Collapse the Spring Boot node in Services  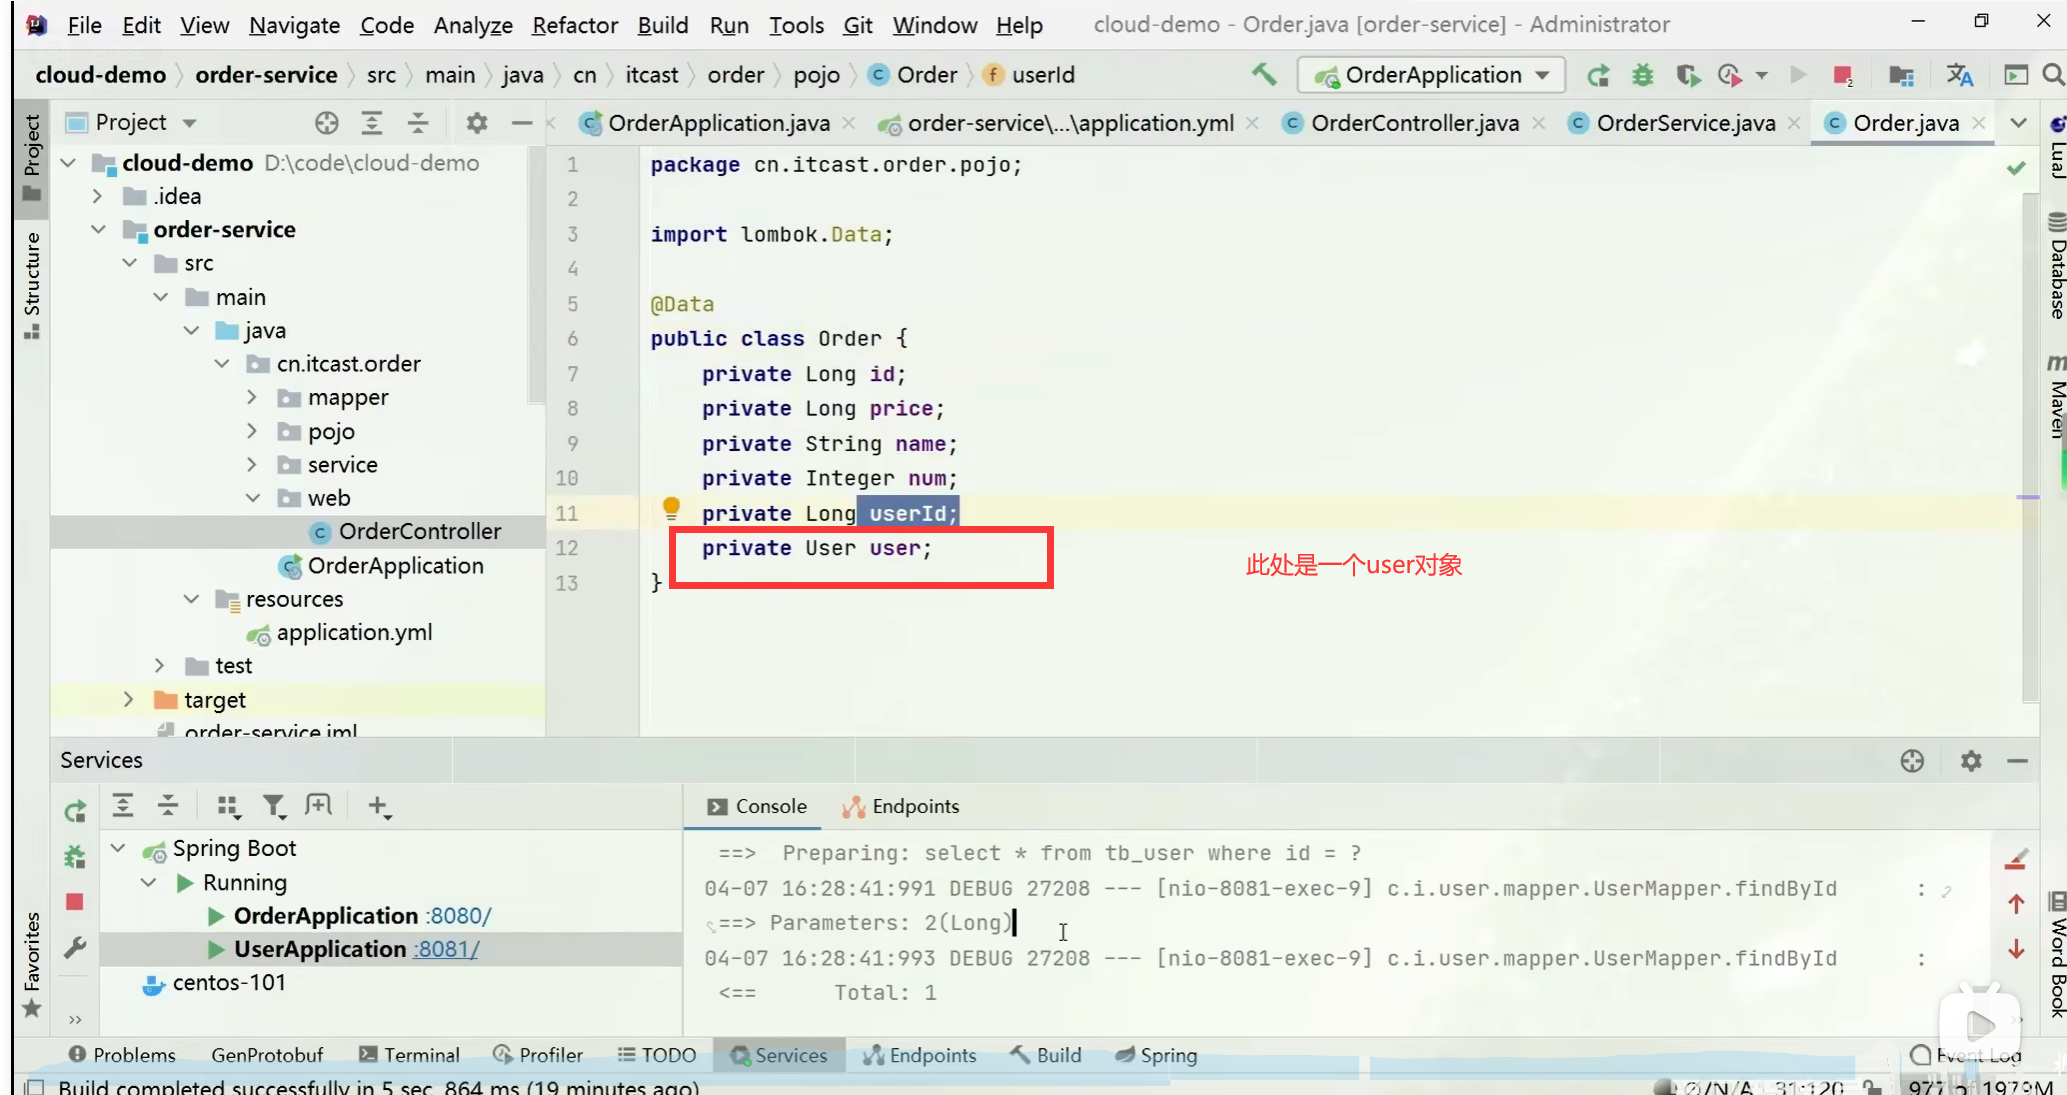coord(118,849)
